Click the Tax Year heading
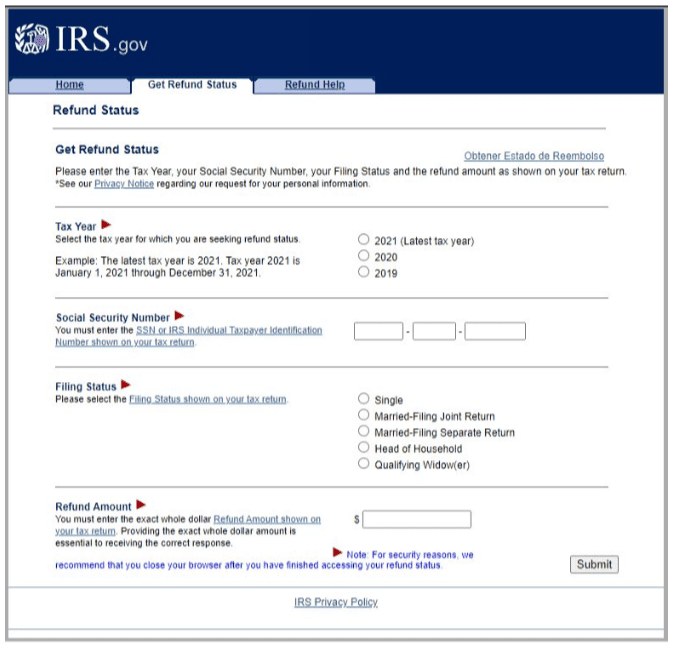This screenshot has width=675, height=645. pos(76,227)
